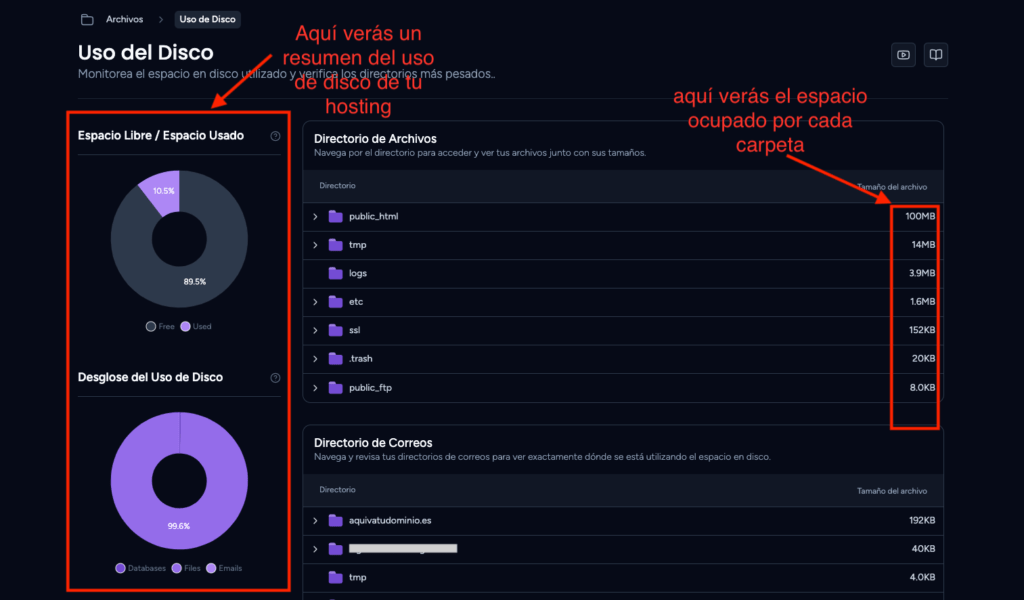Click folder icon of the redacted mail directory
Screen dimensions: 1024x600
pos(336,549)
